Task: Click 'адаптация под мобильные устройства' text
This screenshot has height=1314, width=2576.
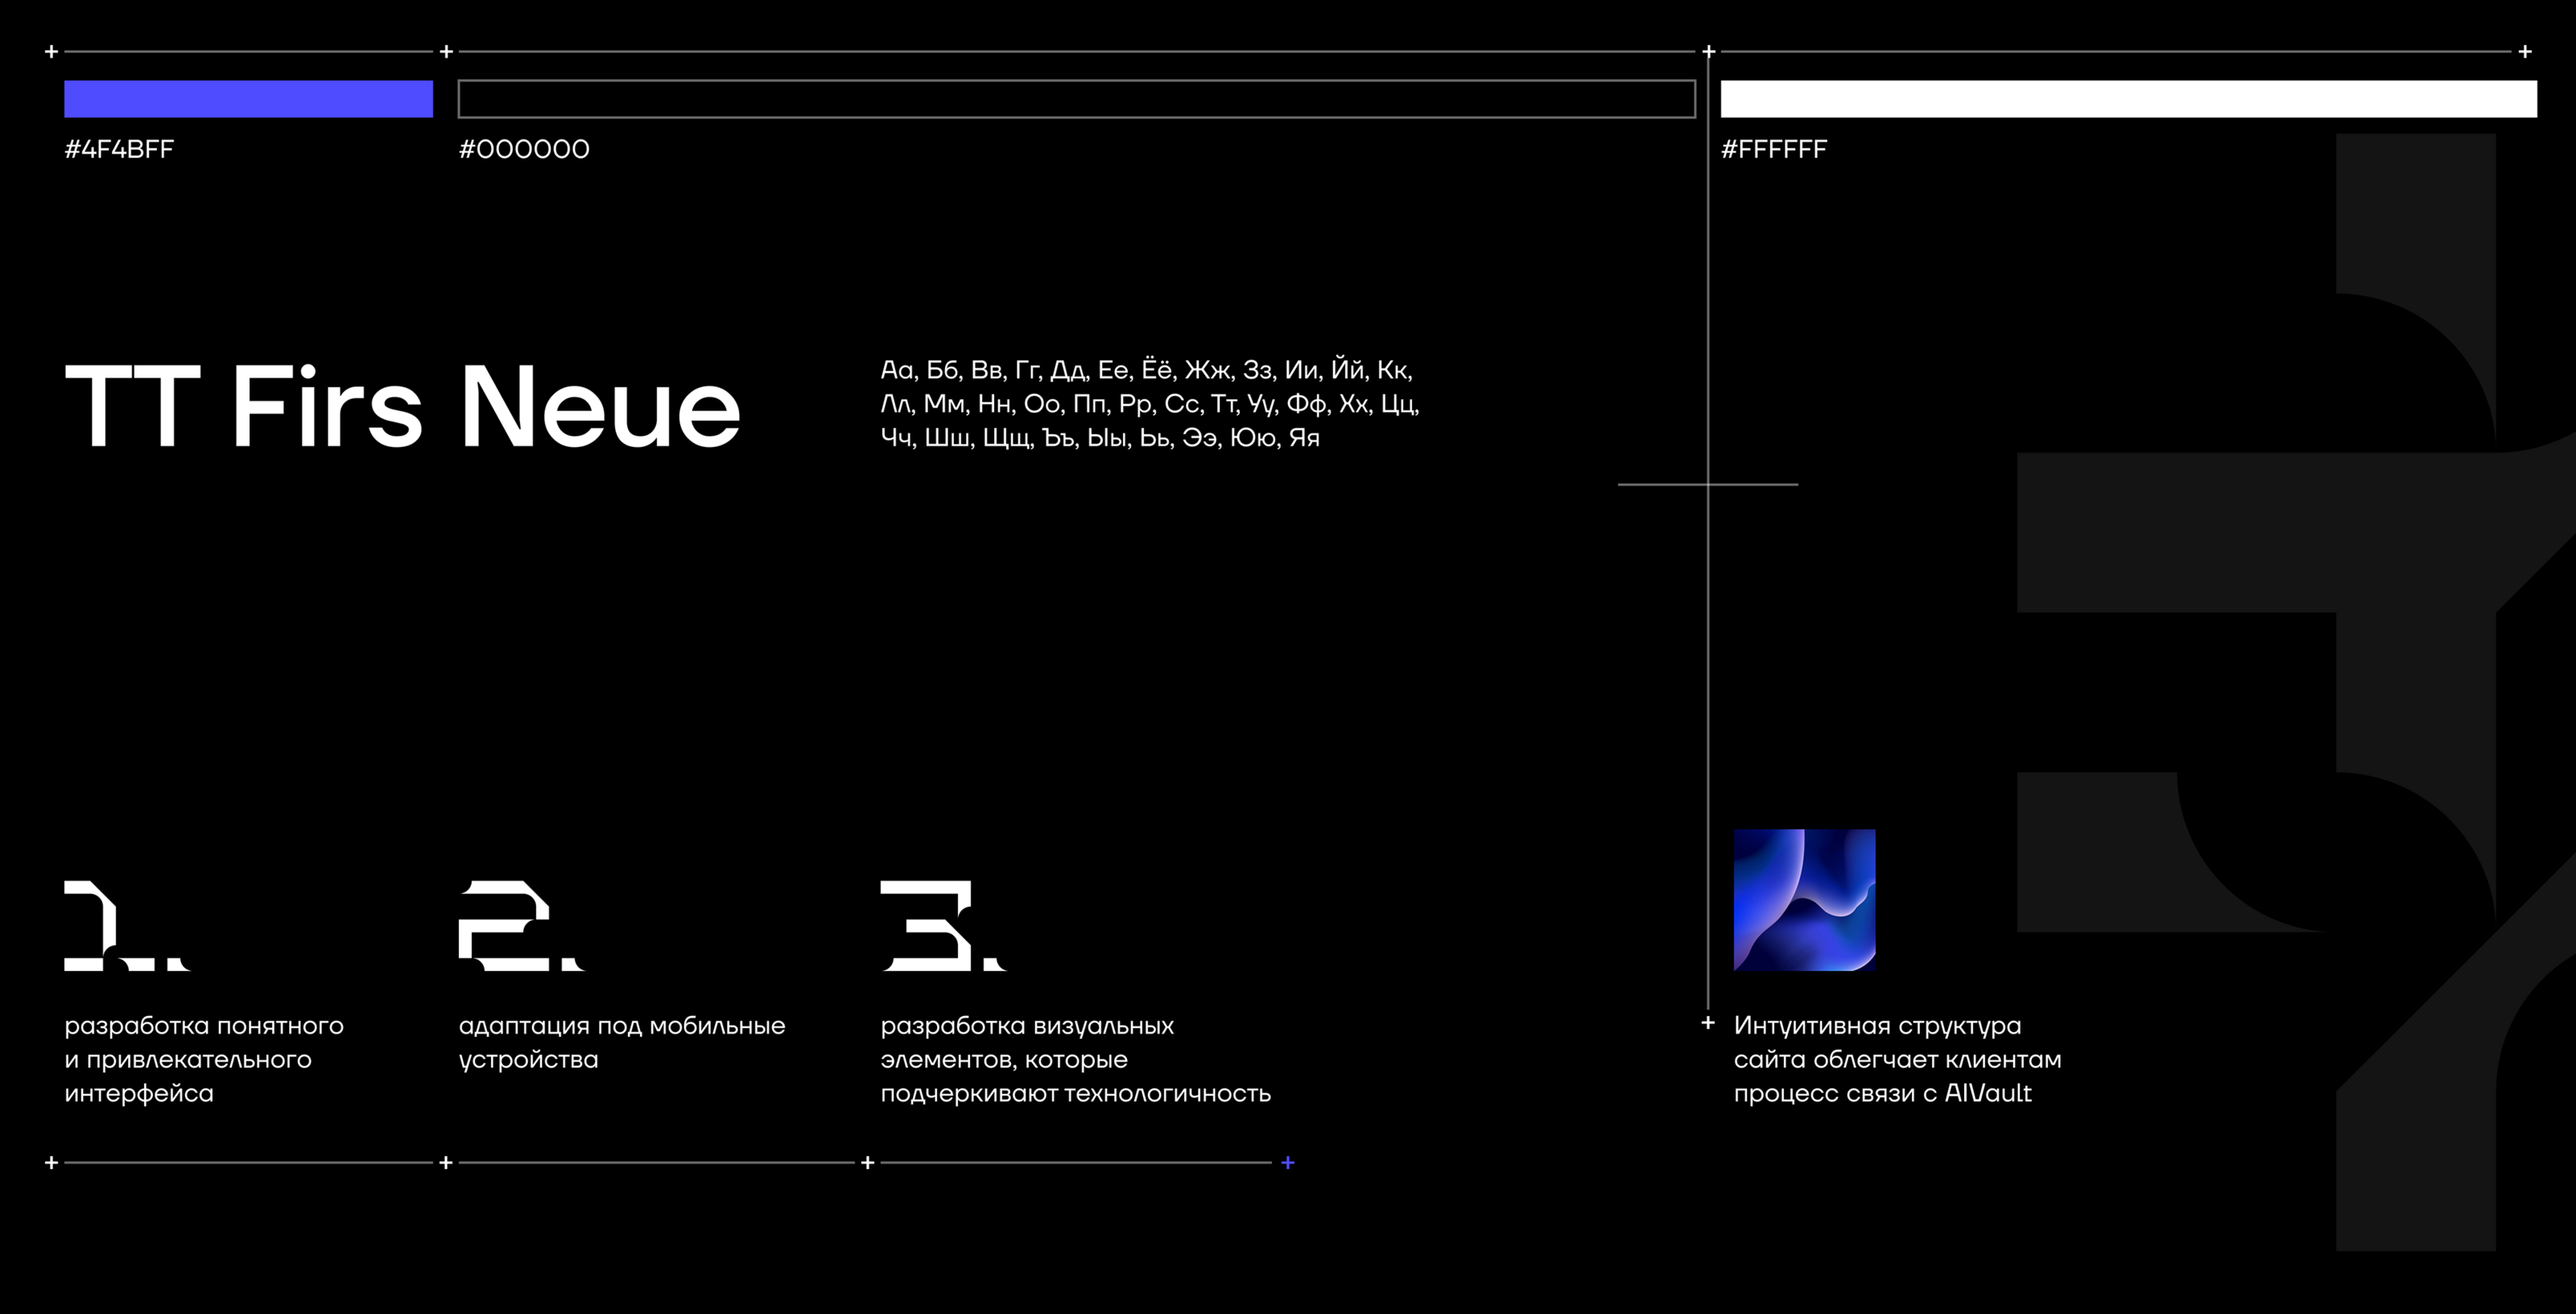Action: tap(621, 1042)
